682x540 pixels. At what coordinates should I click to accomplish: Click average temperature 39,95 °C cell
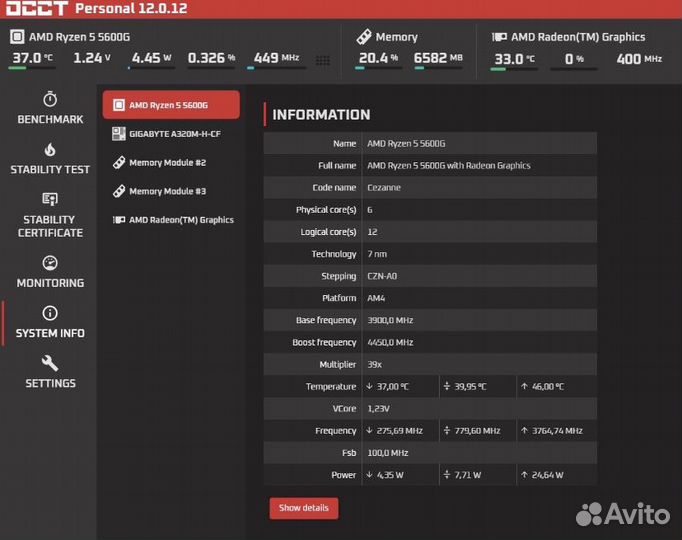tap(478, 387)
